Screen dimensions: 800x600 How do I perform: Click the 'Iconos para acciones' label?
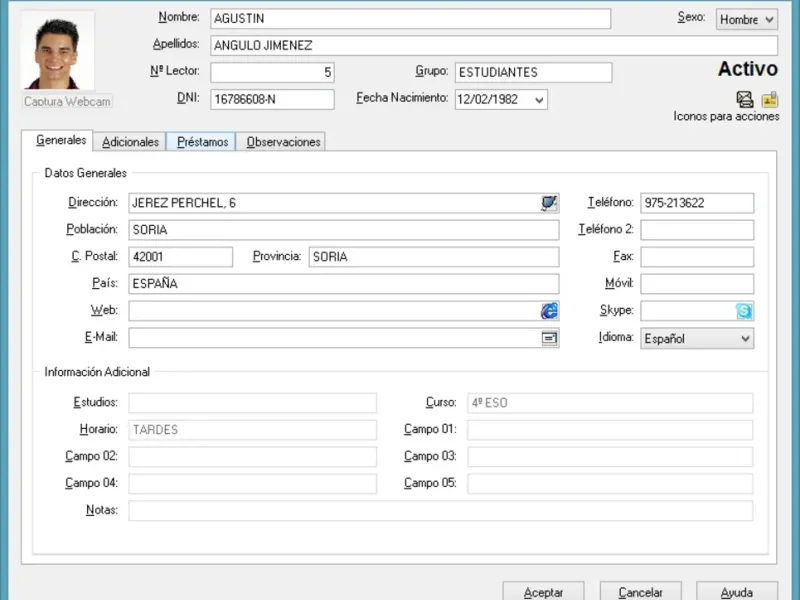pos(726,116)
